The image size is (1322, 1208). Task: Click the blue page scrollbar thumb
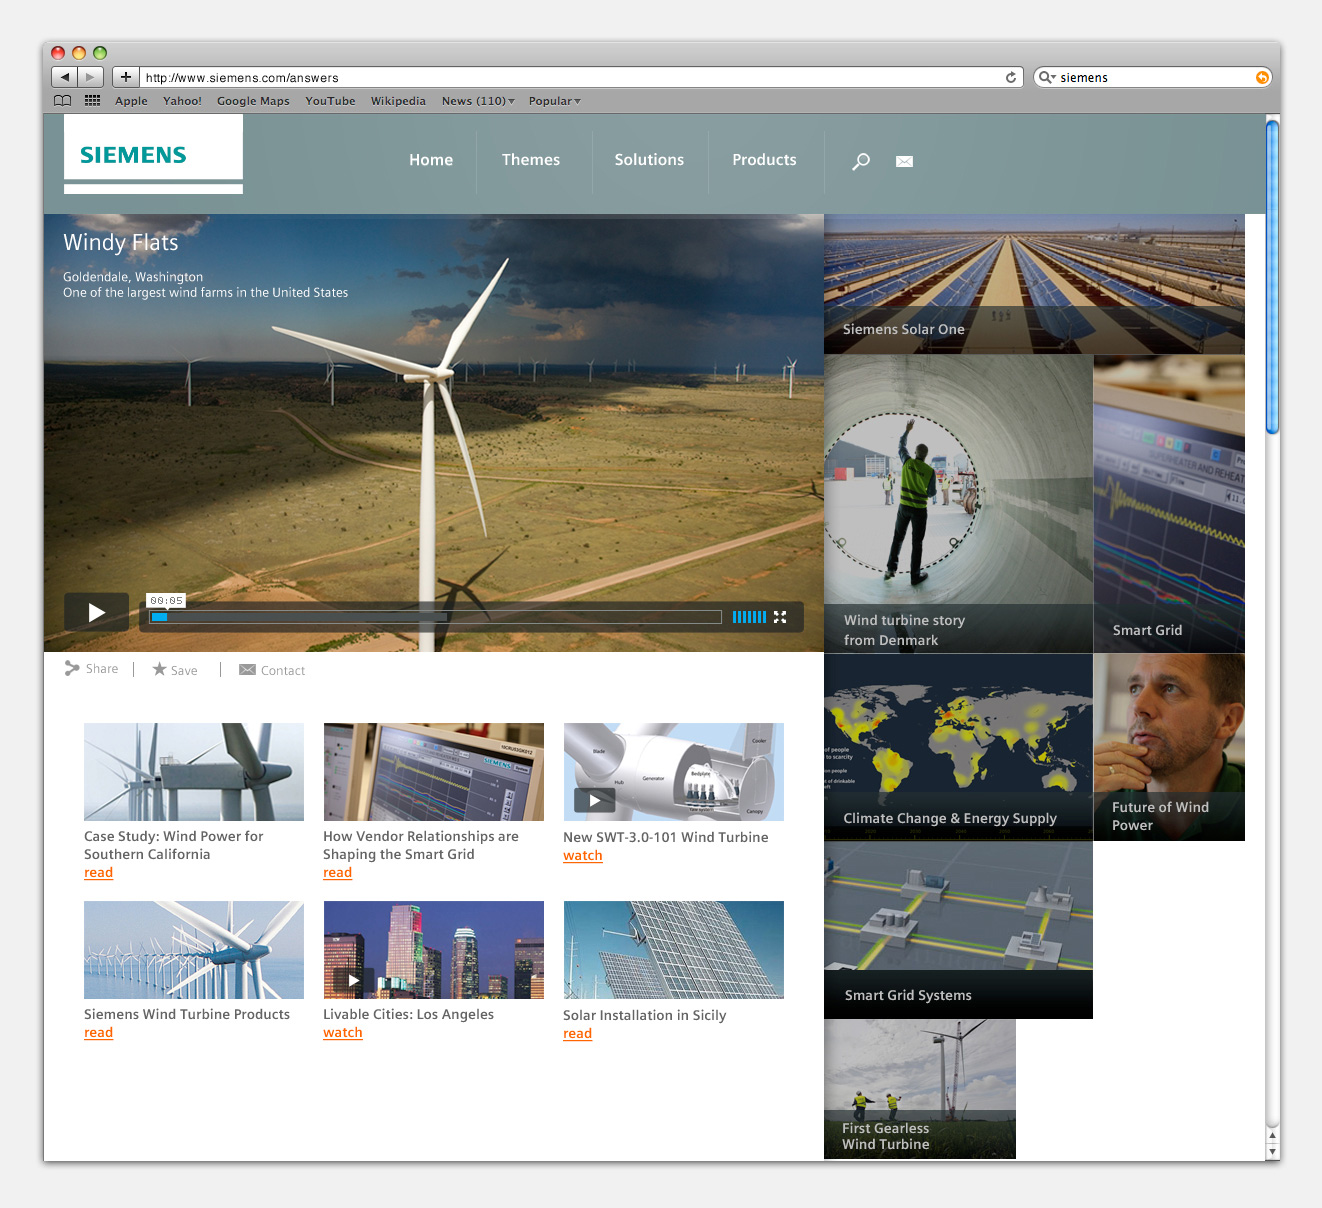1272,276
